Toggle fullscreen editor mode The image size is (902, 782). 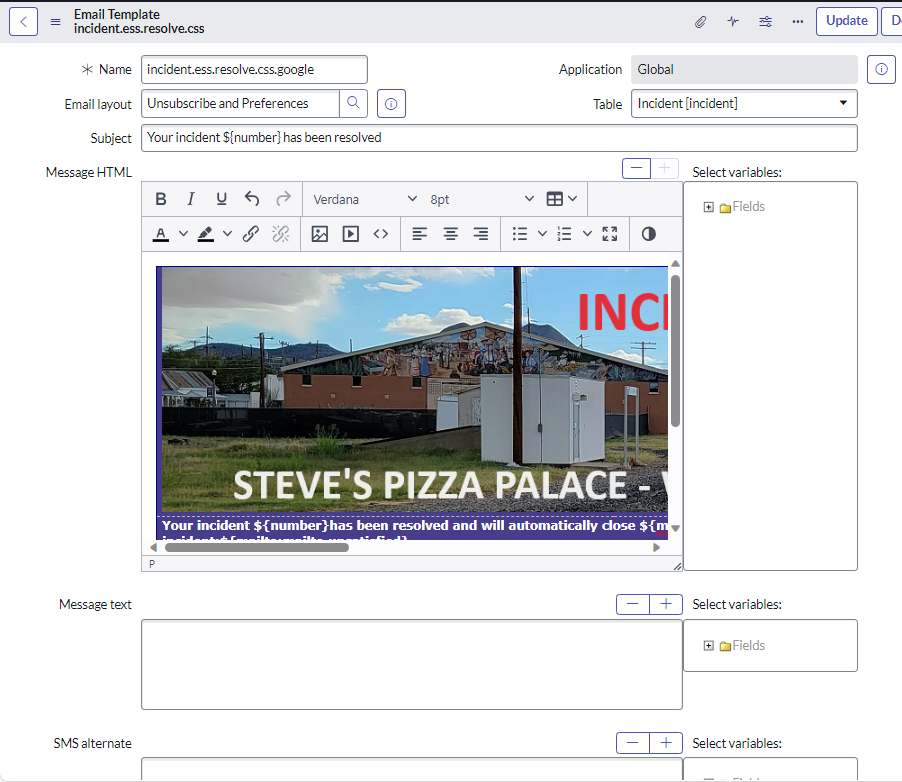pos(610,234)
